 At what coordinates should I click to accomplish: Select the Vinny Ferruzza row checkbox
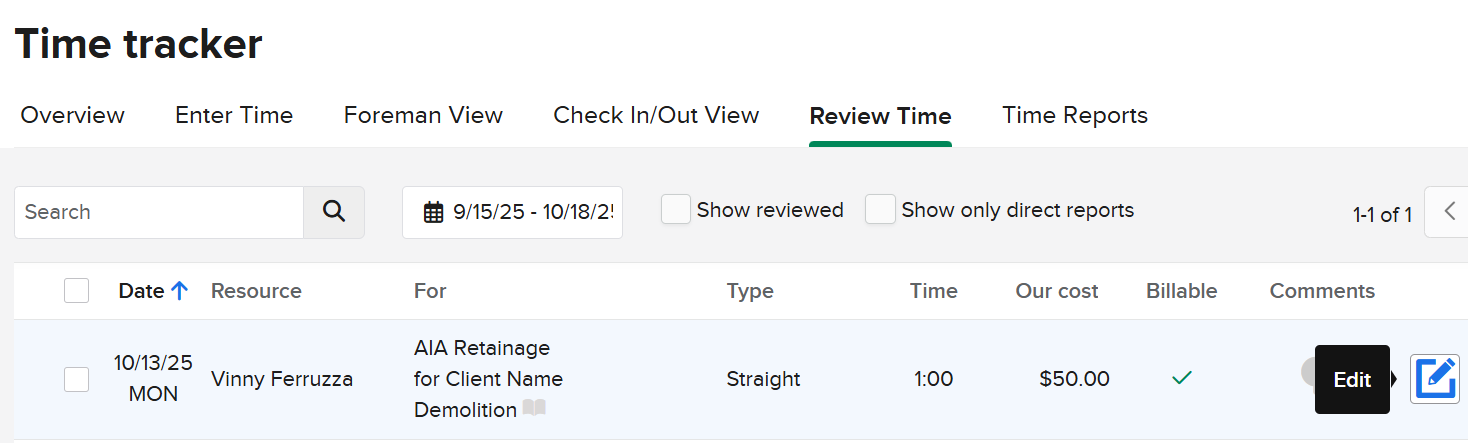(76, 379)
